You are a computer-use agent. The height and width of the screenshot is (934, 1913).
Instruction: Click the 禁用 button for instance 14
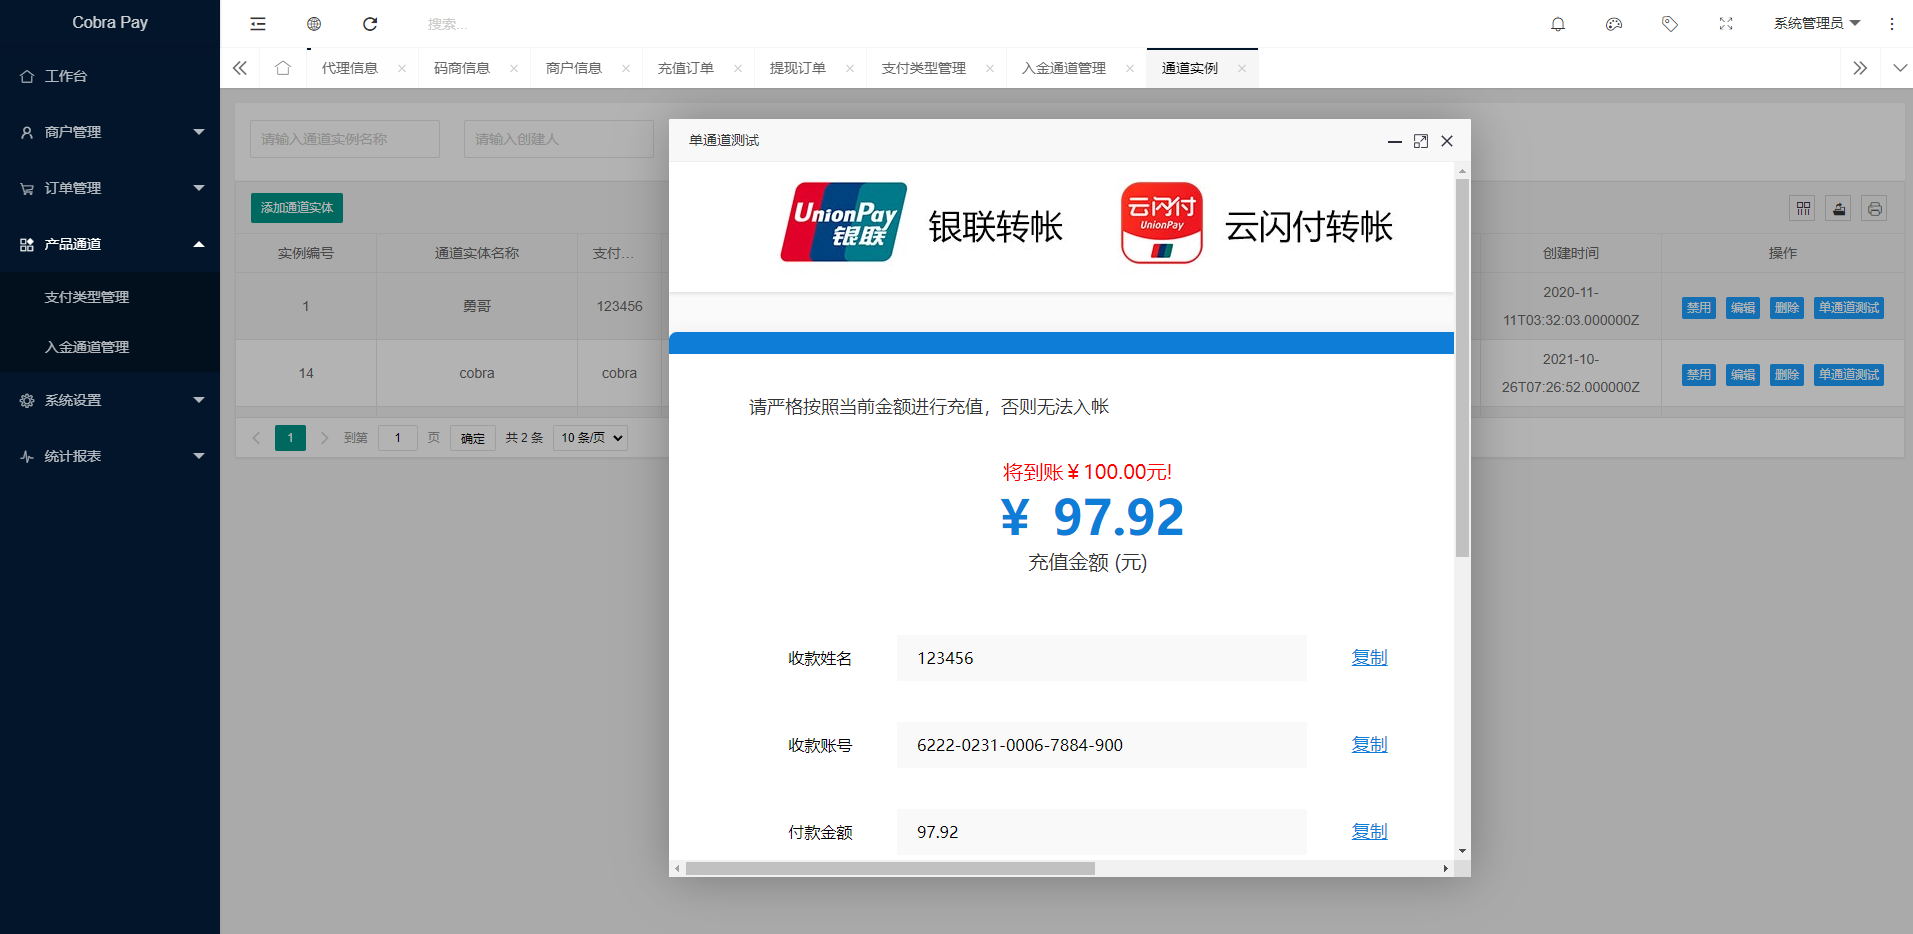1698,374
